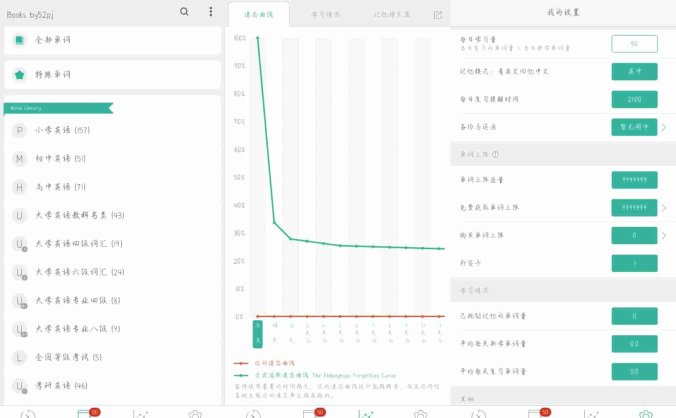
Task: Open the 大学英语专业八级 (9) library
Action: tap(113, 329)
